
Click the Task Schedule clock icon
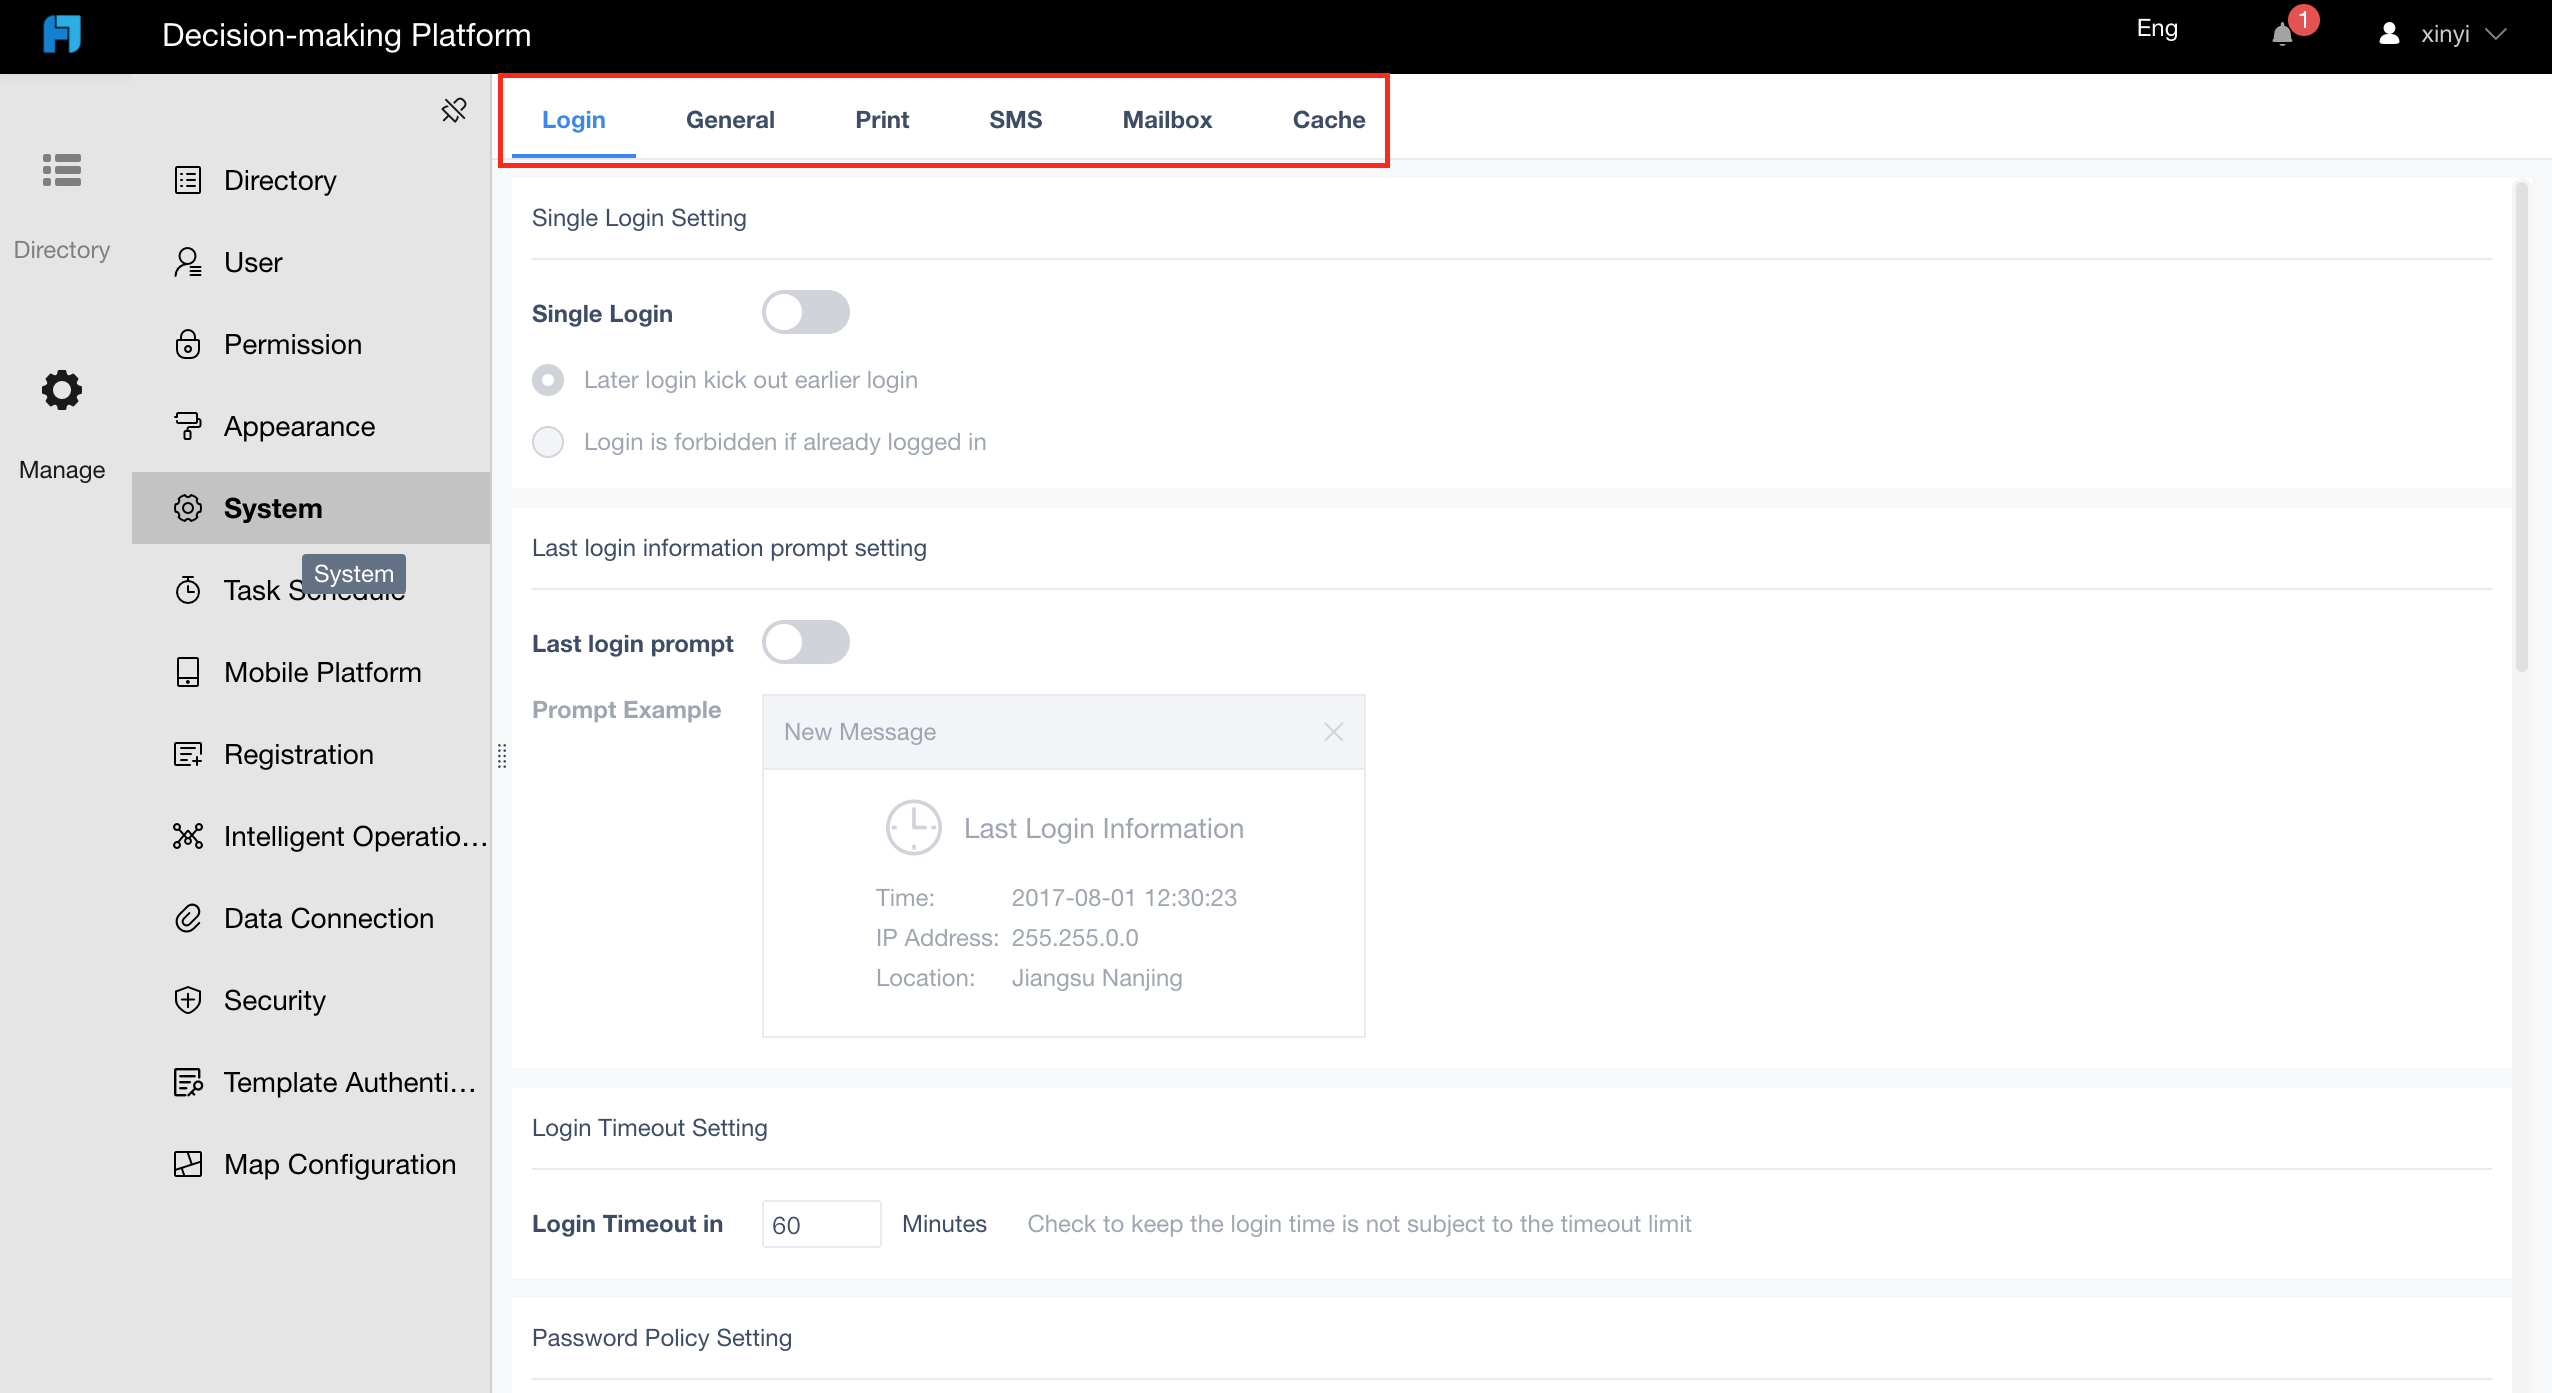point(188,590)
